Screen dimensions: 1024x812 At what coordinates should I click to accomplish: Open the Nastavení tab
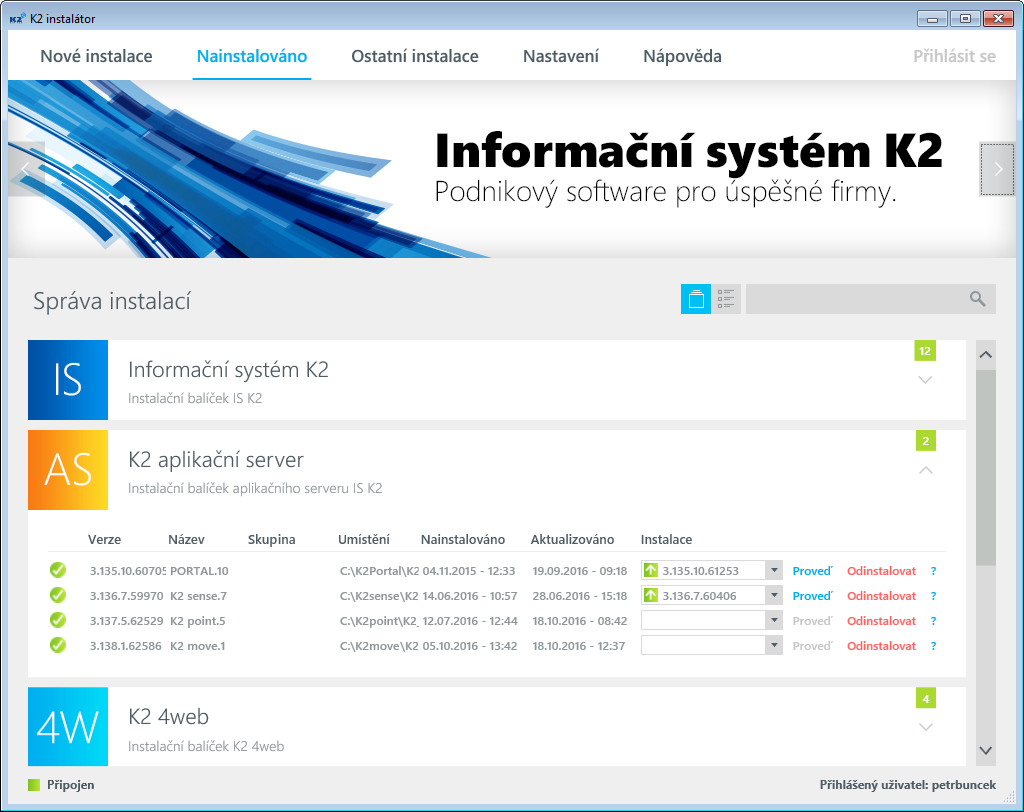click(561, 56)
